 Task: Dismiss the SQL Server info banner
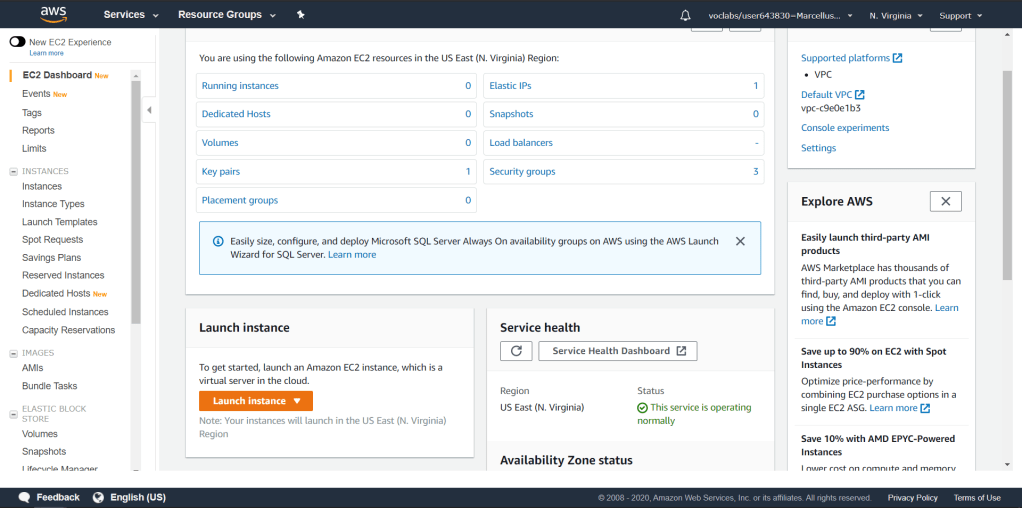pyautogui.click(x=740, y=241)
